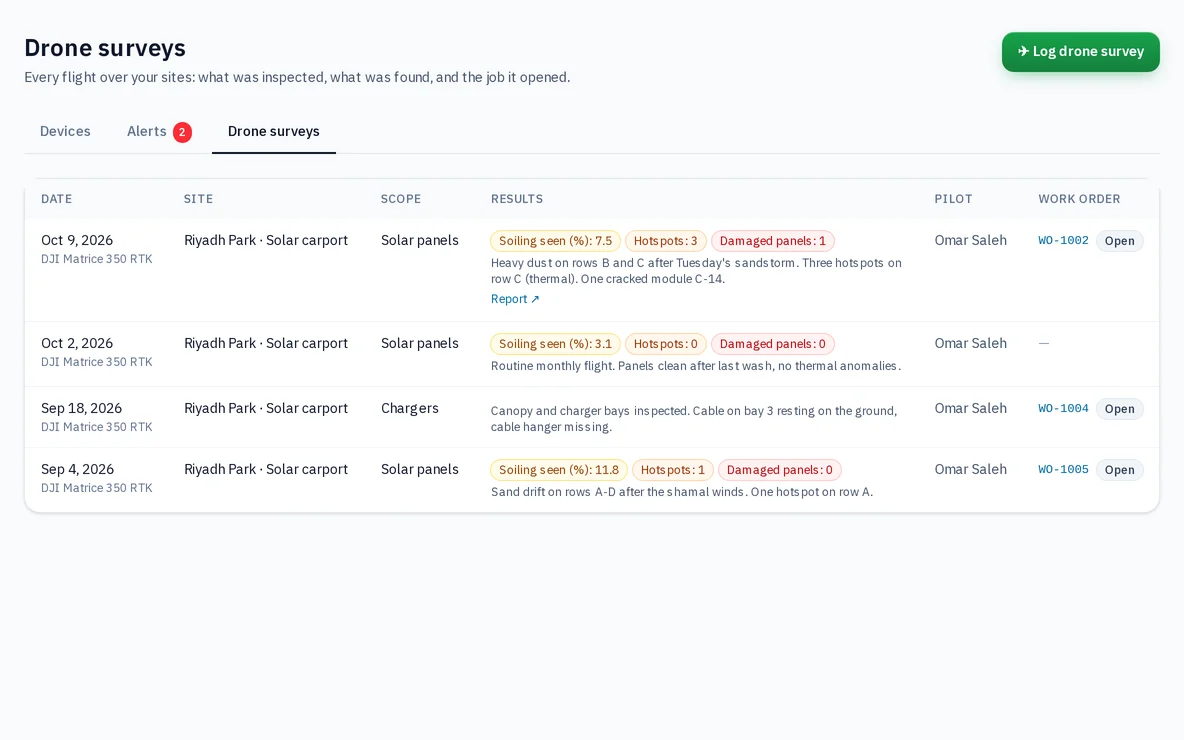Open the Alerts tab
The image size is (1184, 740).
(159, 131)
